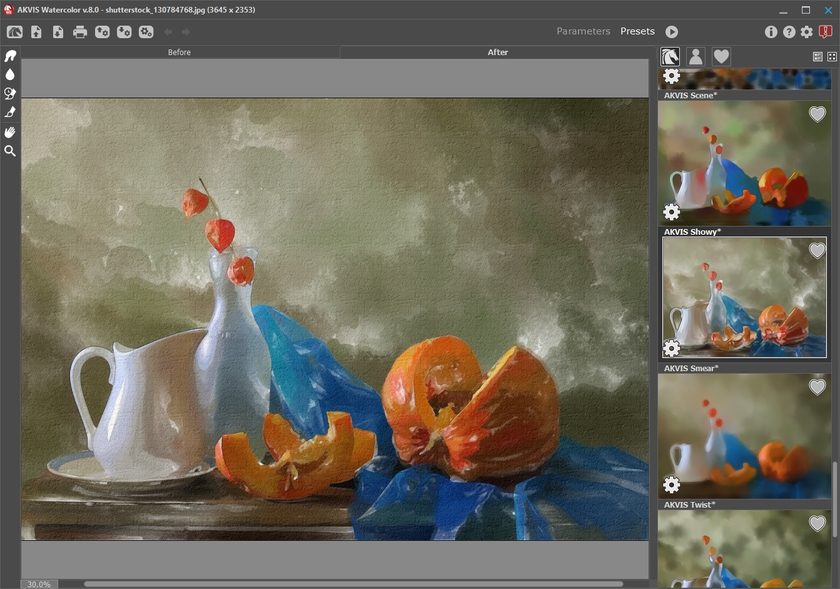
Task: Select the Hand pan tool
Action: click(x=10, y=132)
